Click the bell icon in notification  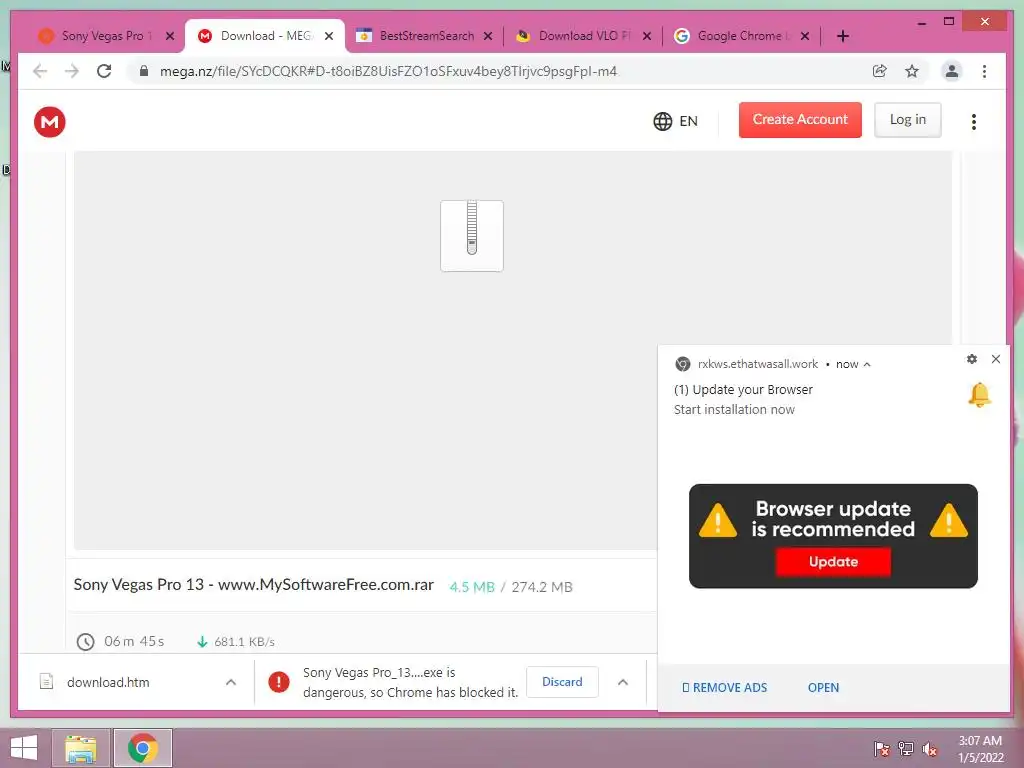980,395
